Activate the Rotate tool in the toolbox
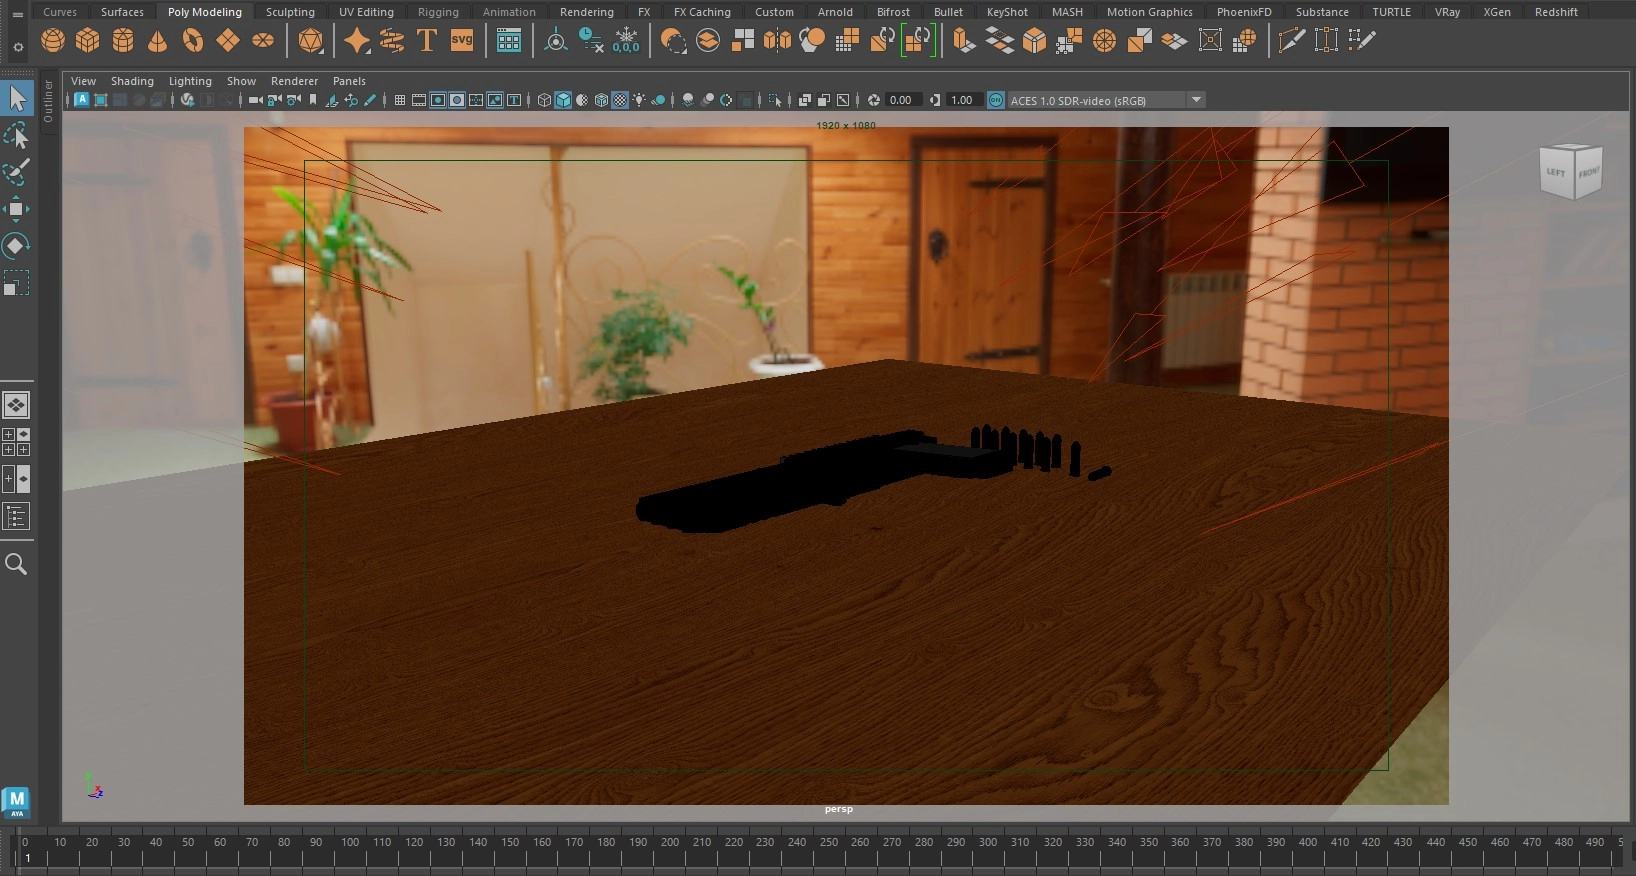The image size is (1636, 876). click(x=16, y=246)
